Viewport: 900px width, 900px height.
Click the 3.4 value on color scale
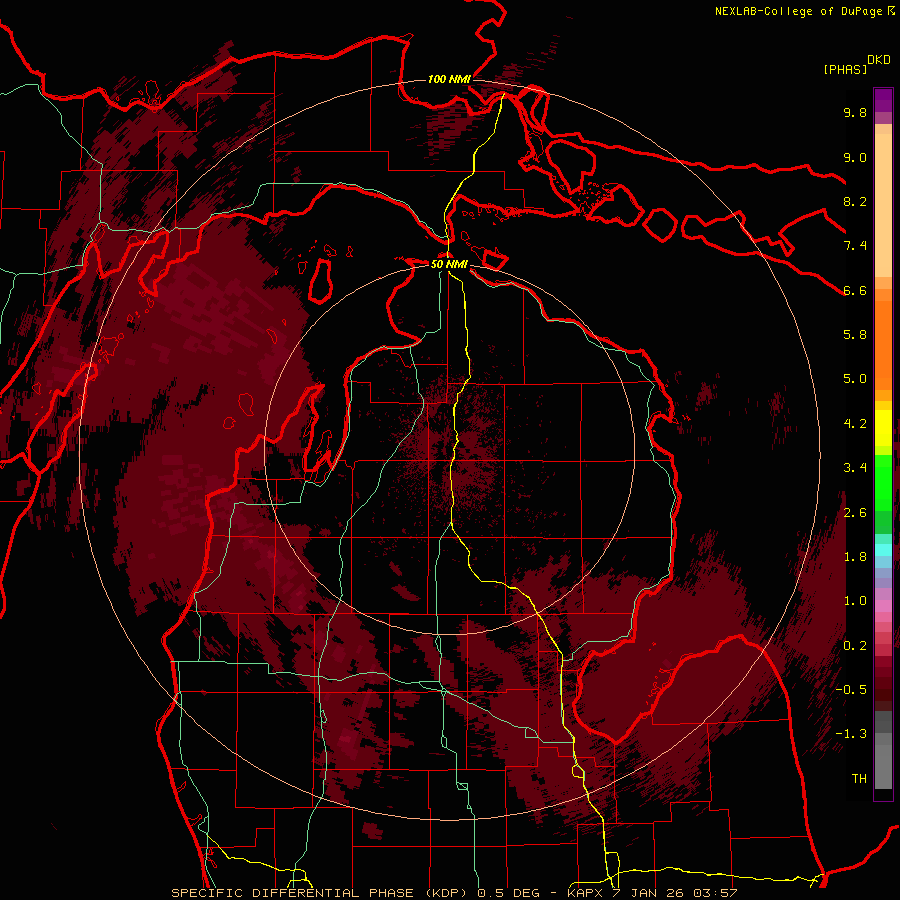(x=855, y=468)
